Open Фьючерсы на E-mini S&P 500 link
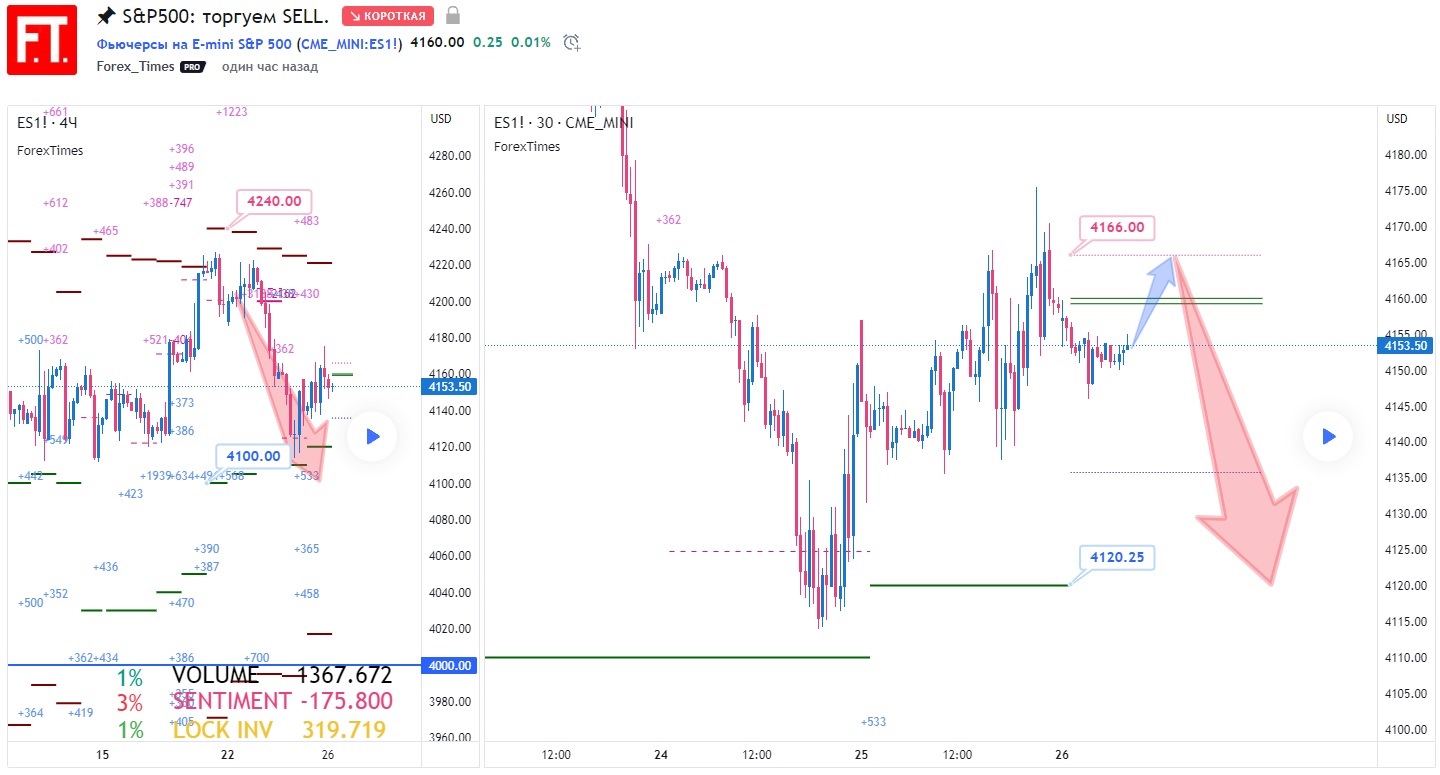This screenshot has width=1440, height=775. click(194, 43)
